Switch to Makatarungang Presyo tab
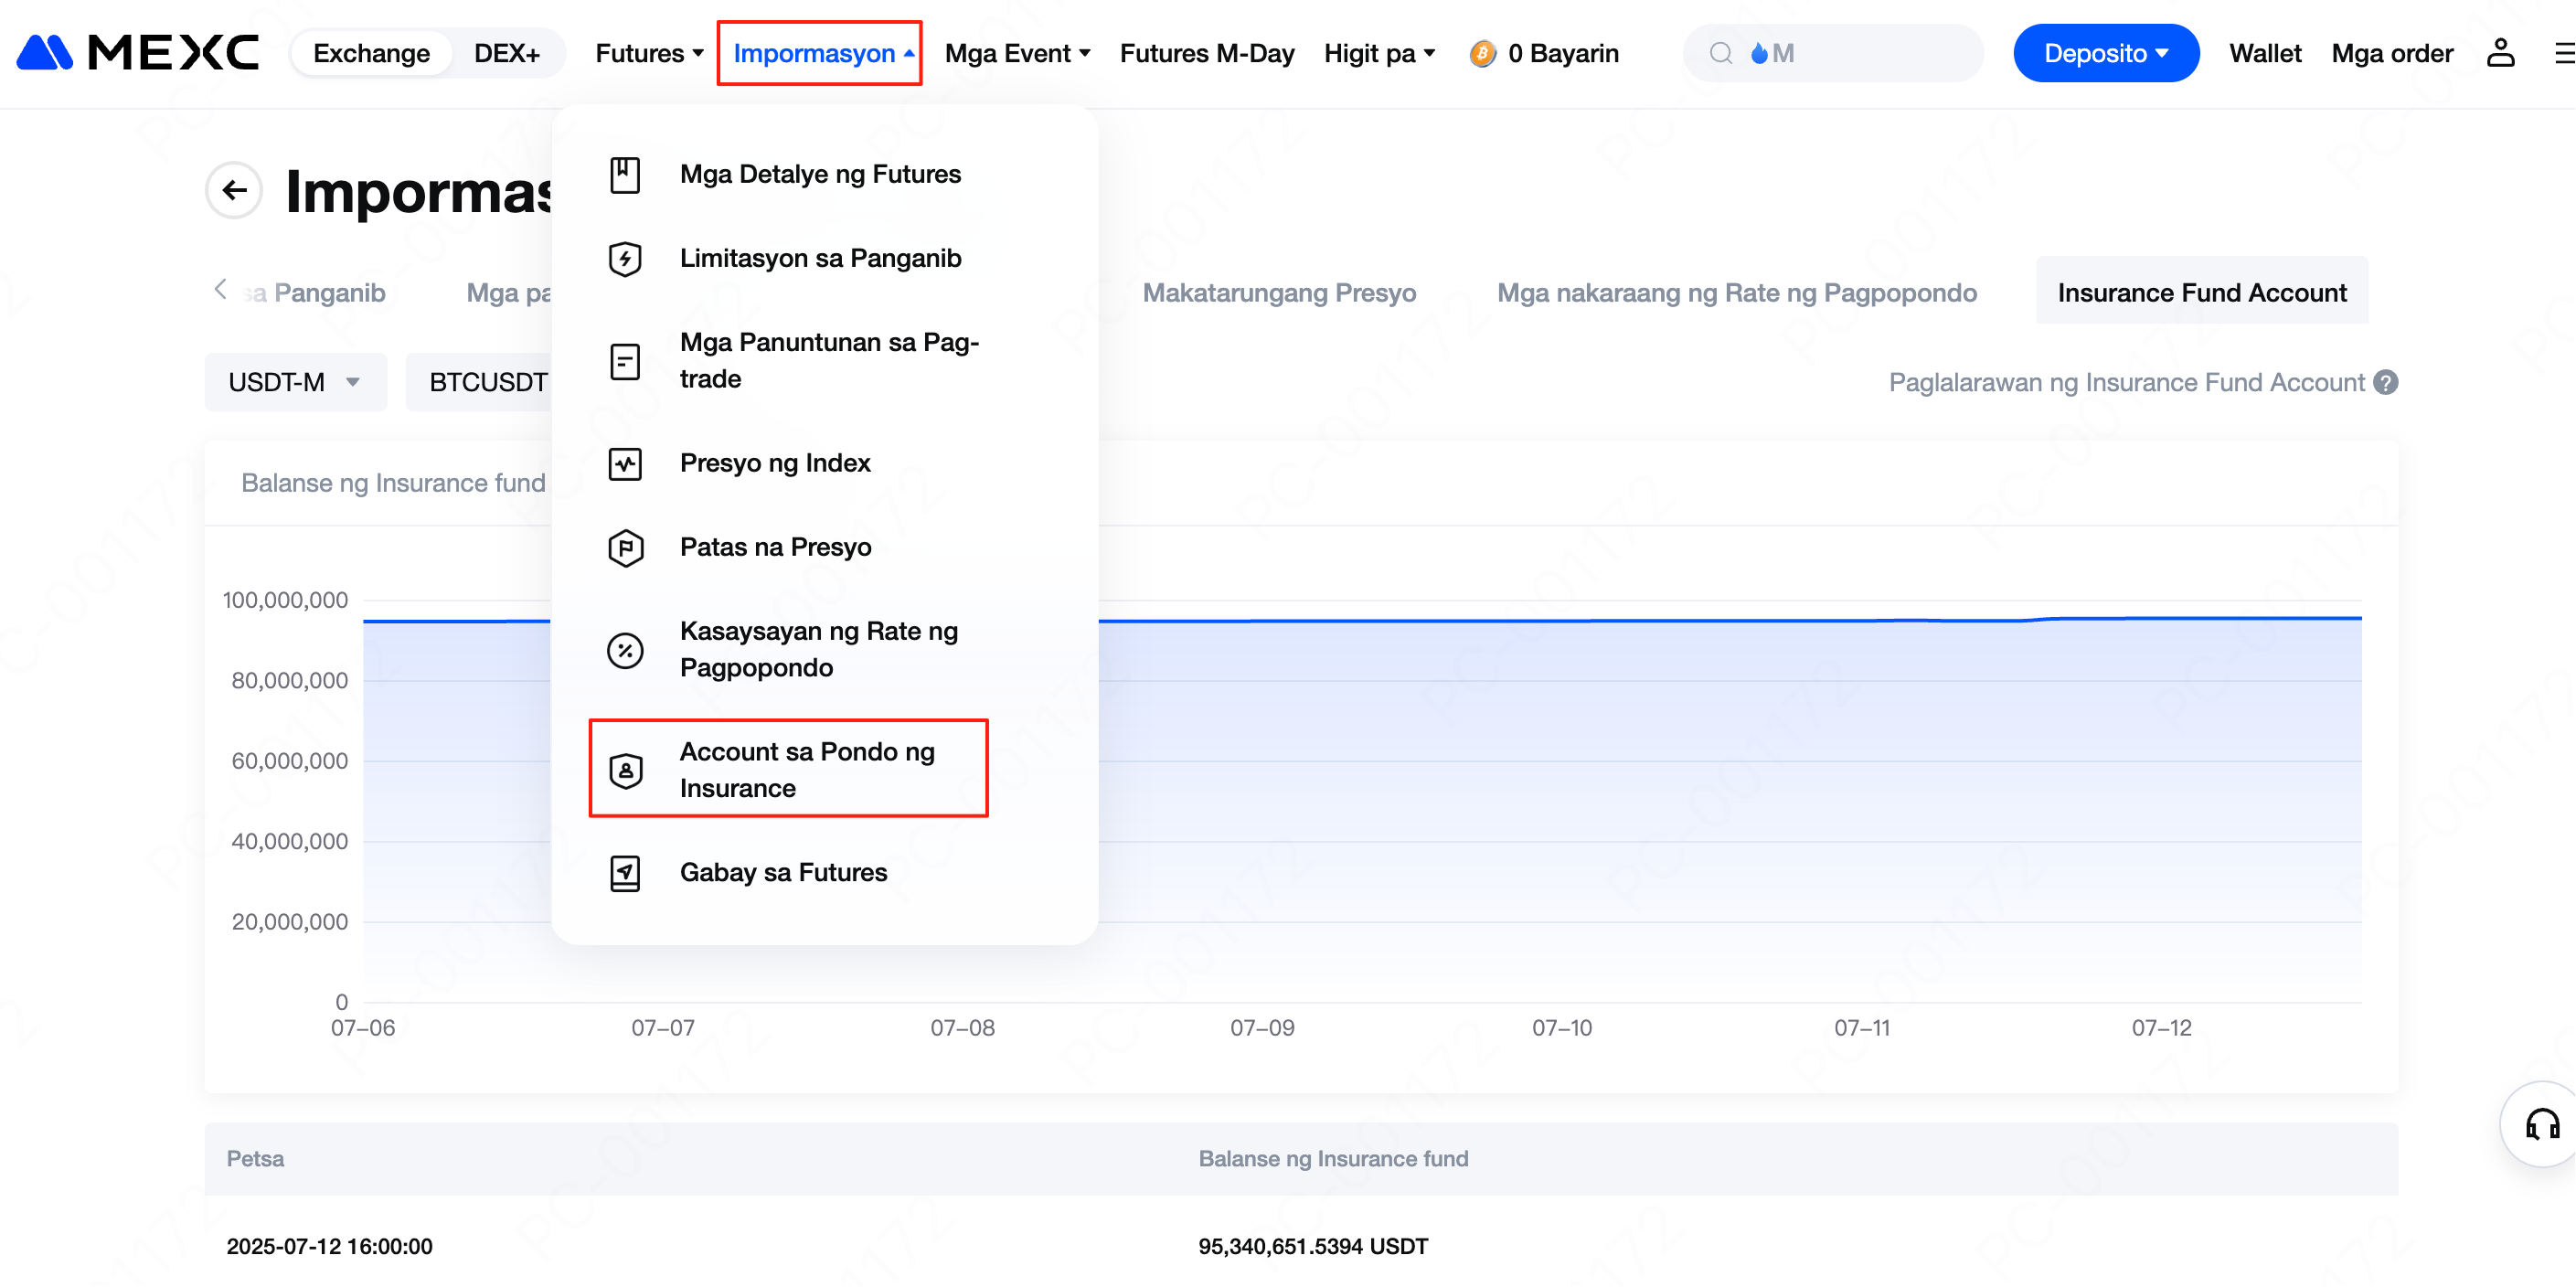This screenshot has width=2576, height=1287. [1279, 293]
